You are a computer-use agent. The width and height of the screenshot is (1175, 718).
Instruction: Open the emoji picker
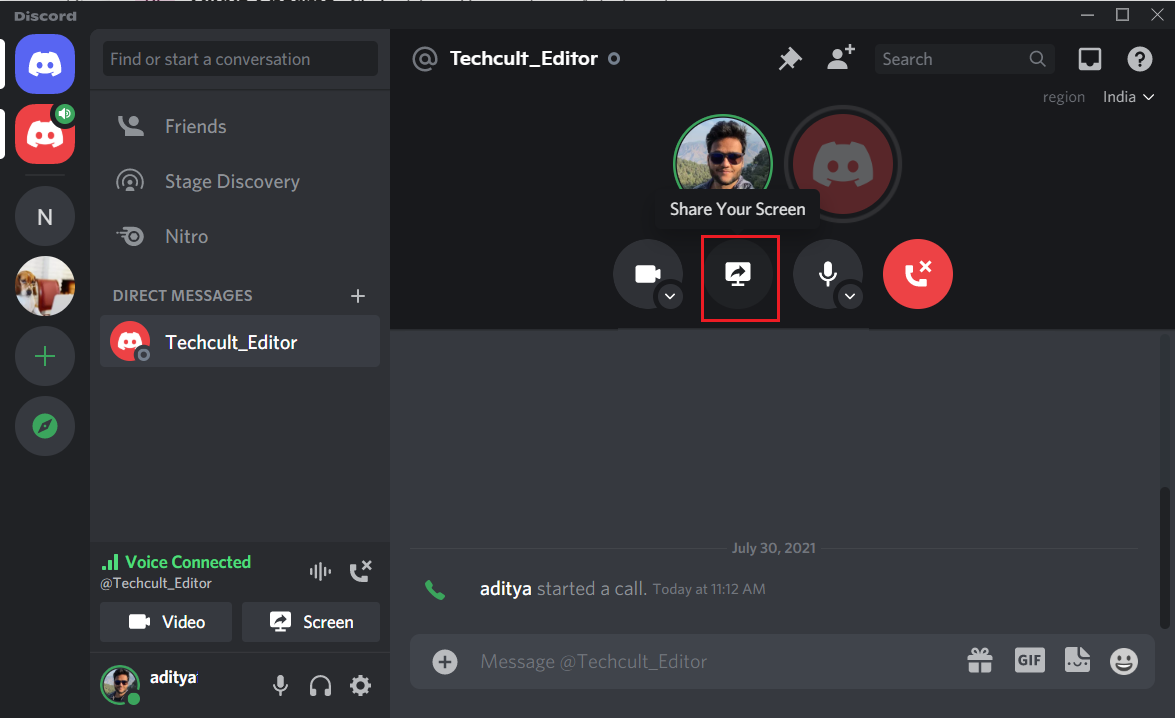(x=1123, y=661)
